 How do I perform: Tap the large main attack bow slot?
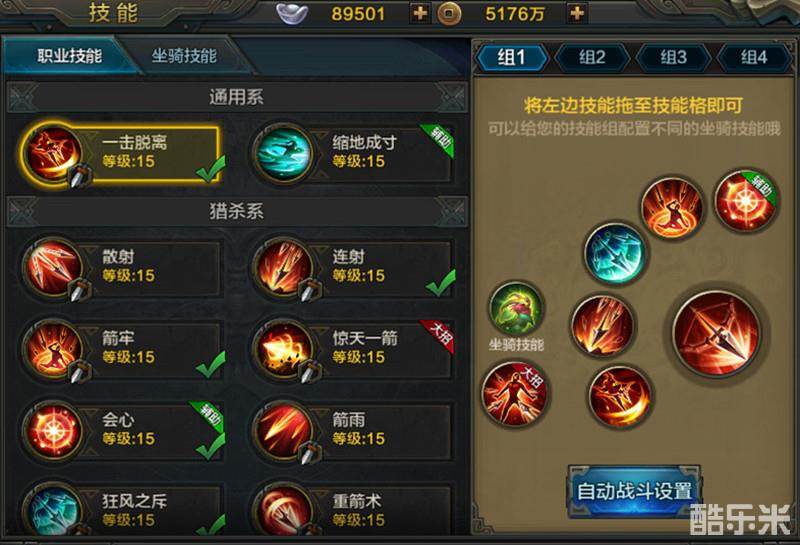pos(716,334)
